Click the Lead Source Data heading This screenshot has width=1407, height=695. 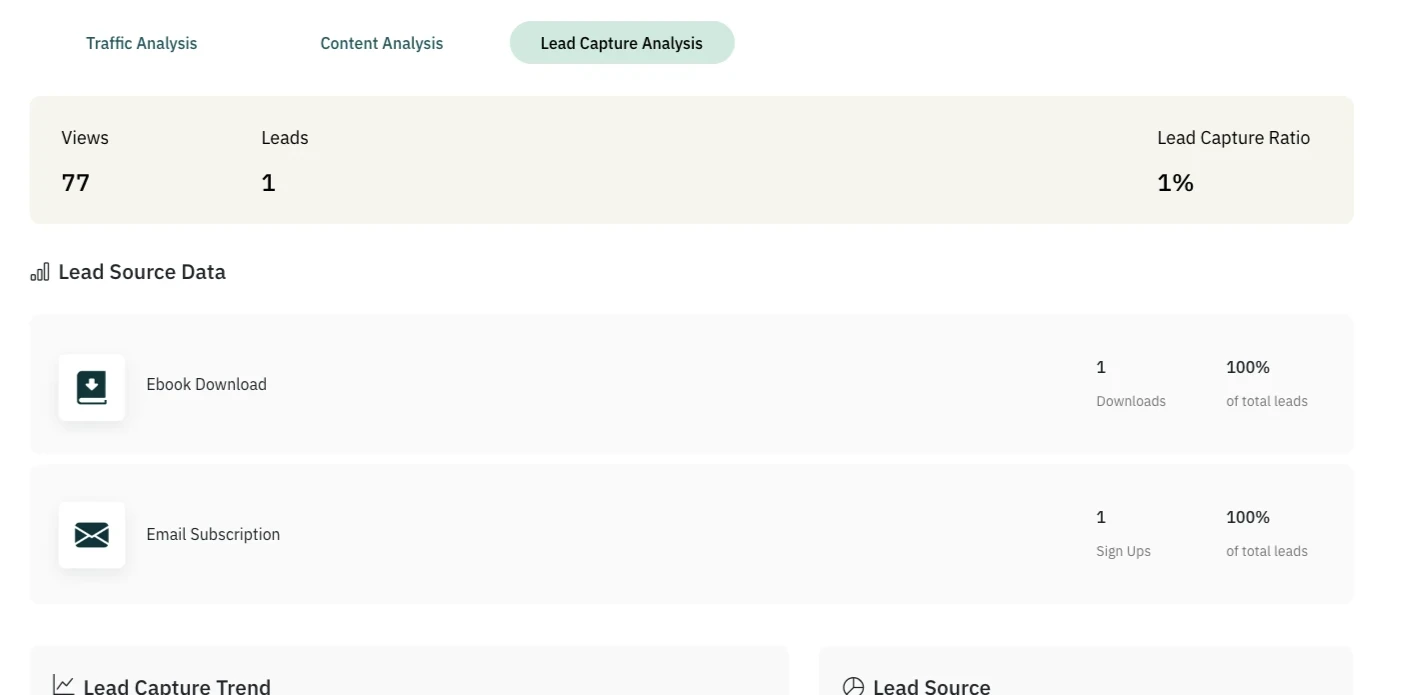pyautogui.click(x=140, y=271)
